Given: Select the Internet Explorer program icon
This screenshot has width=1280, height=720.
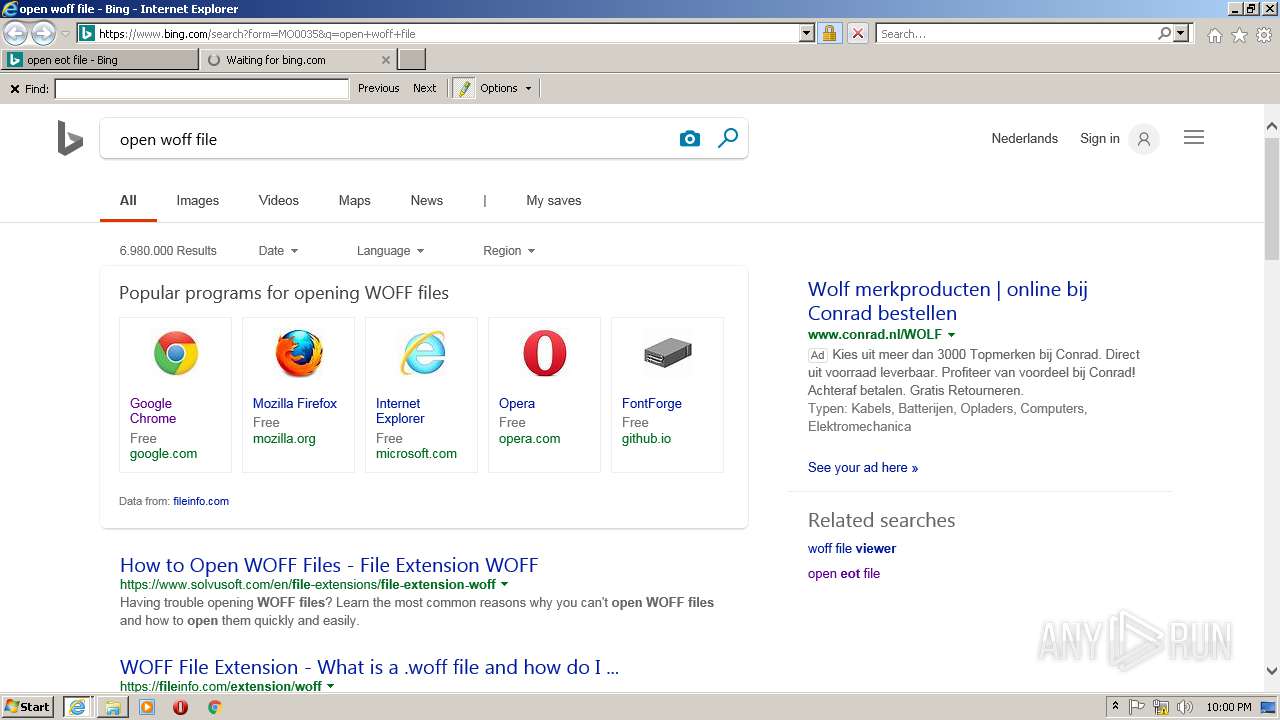Looking at the screenshot, I should pyautogui.click(x=422, y=354).
